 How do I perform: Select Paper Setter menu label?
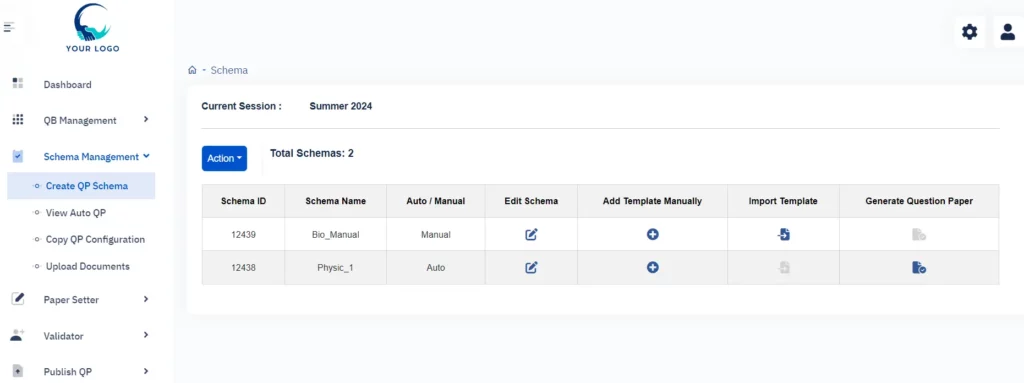(x=71, y=299)
